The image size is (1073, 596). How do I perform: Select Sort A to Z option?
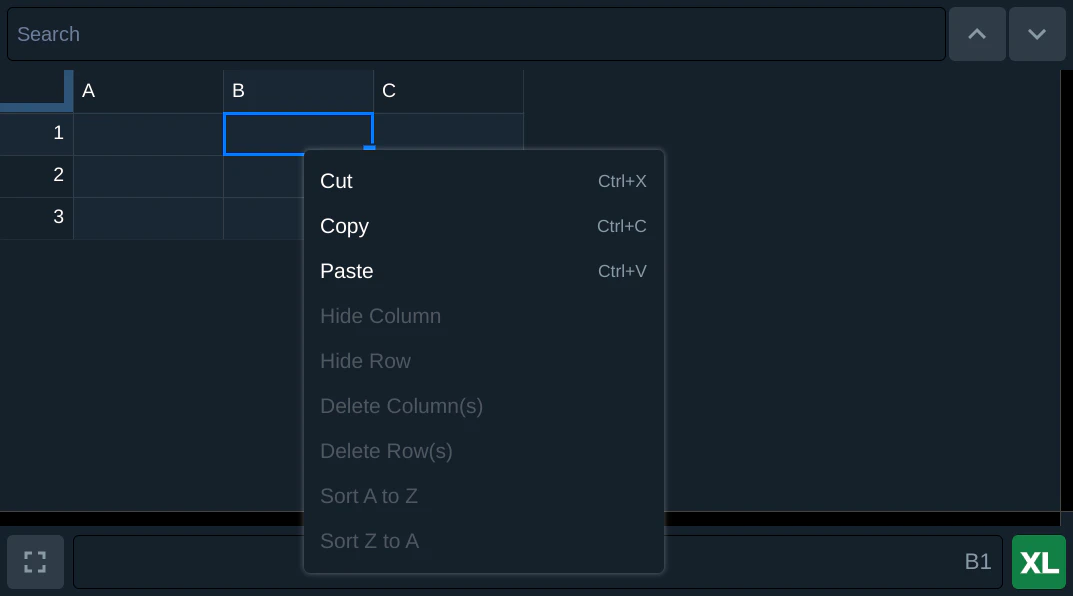tap(483, 496)
